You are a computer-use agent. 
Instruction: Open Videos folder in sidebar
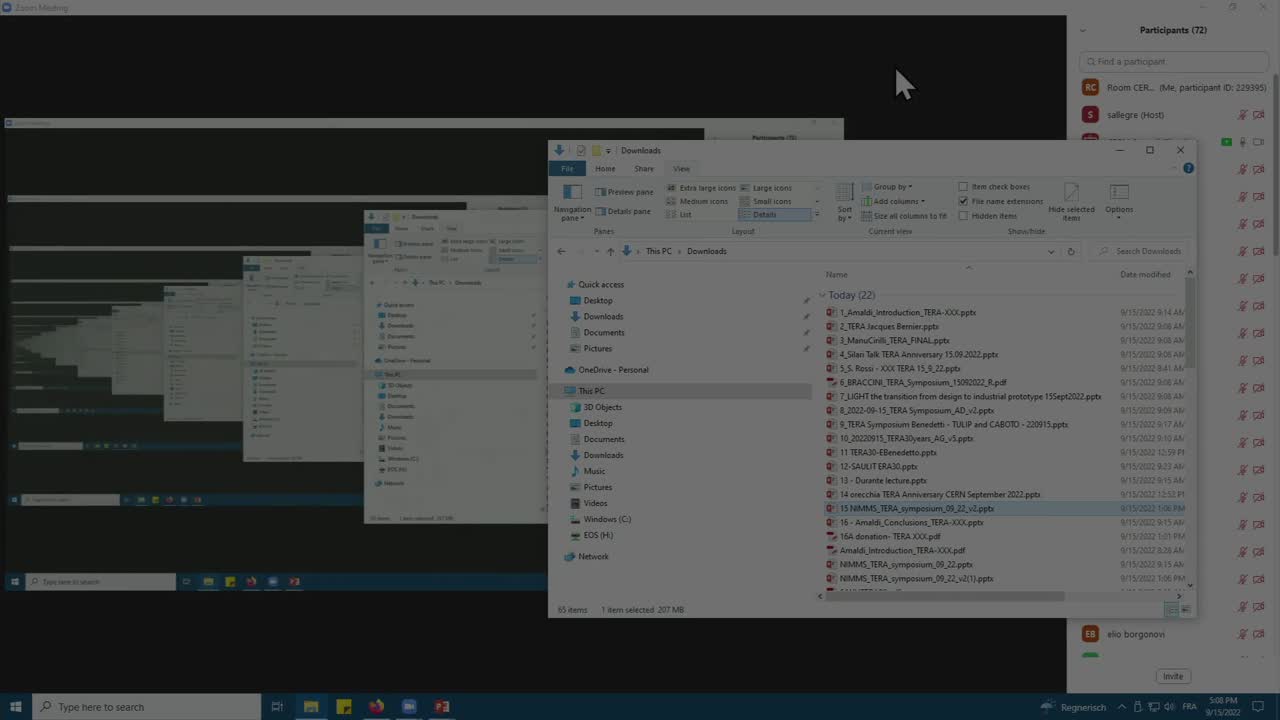coord(595,503)
